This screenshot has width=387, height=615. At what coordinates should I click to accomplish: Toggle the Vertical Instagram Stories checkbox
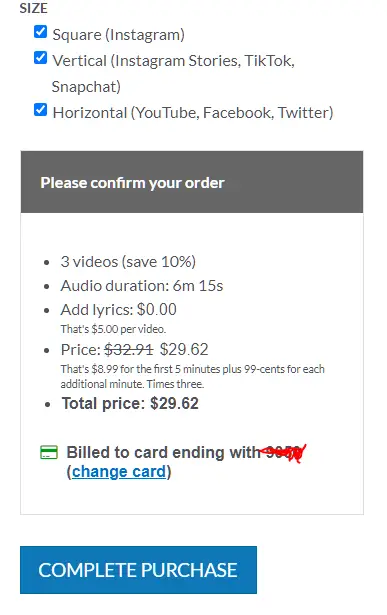pyautogui.click(x=40, y=58)
